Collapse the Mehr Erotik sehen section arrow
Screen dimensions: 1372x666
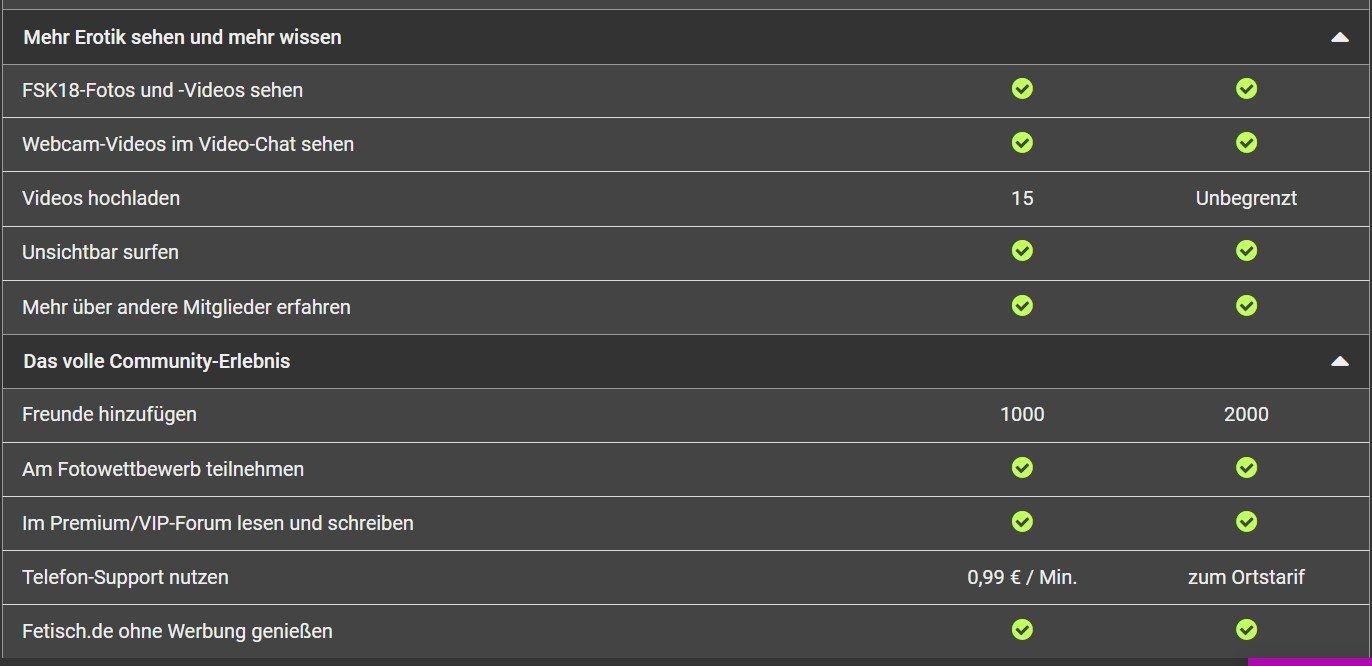[x=1340, y=38]
